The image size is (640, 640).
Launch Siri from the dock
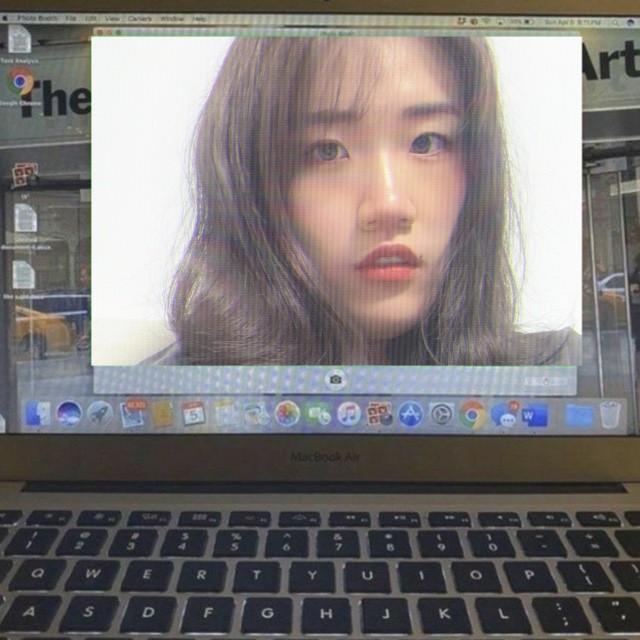point(69,412)
